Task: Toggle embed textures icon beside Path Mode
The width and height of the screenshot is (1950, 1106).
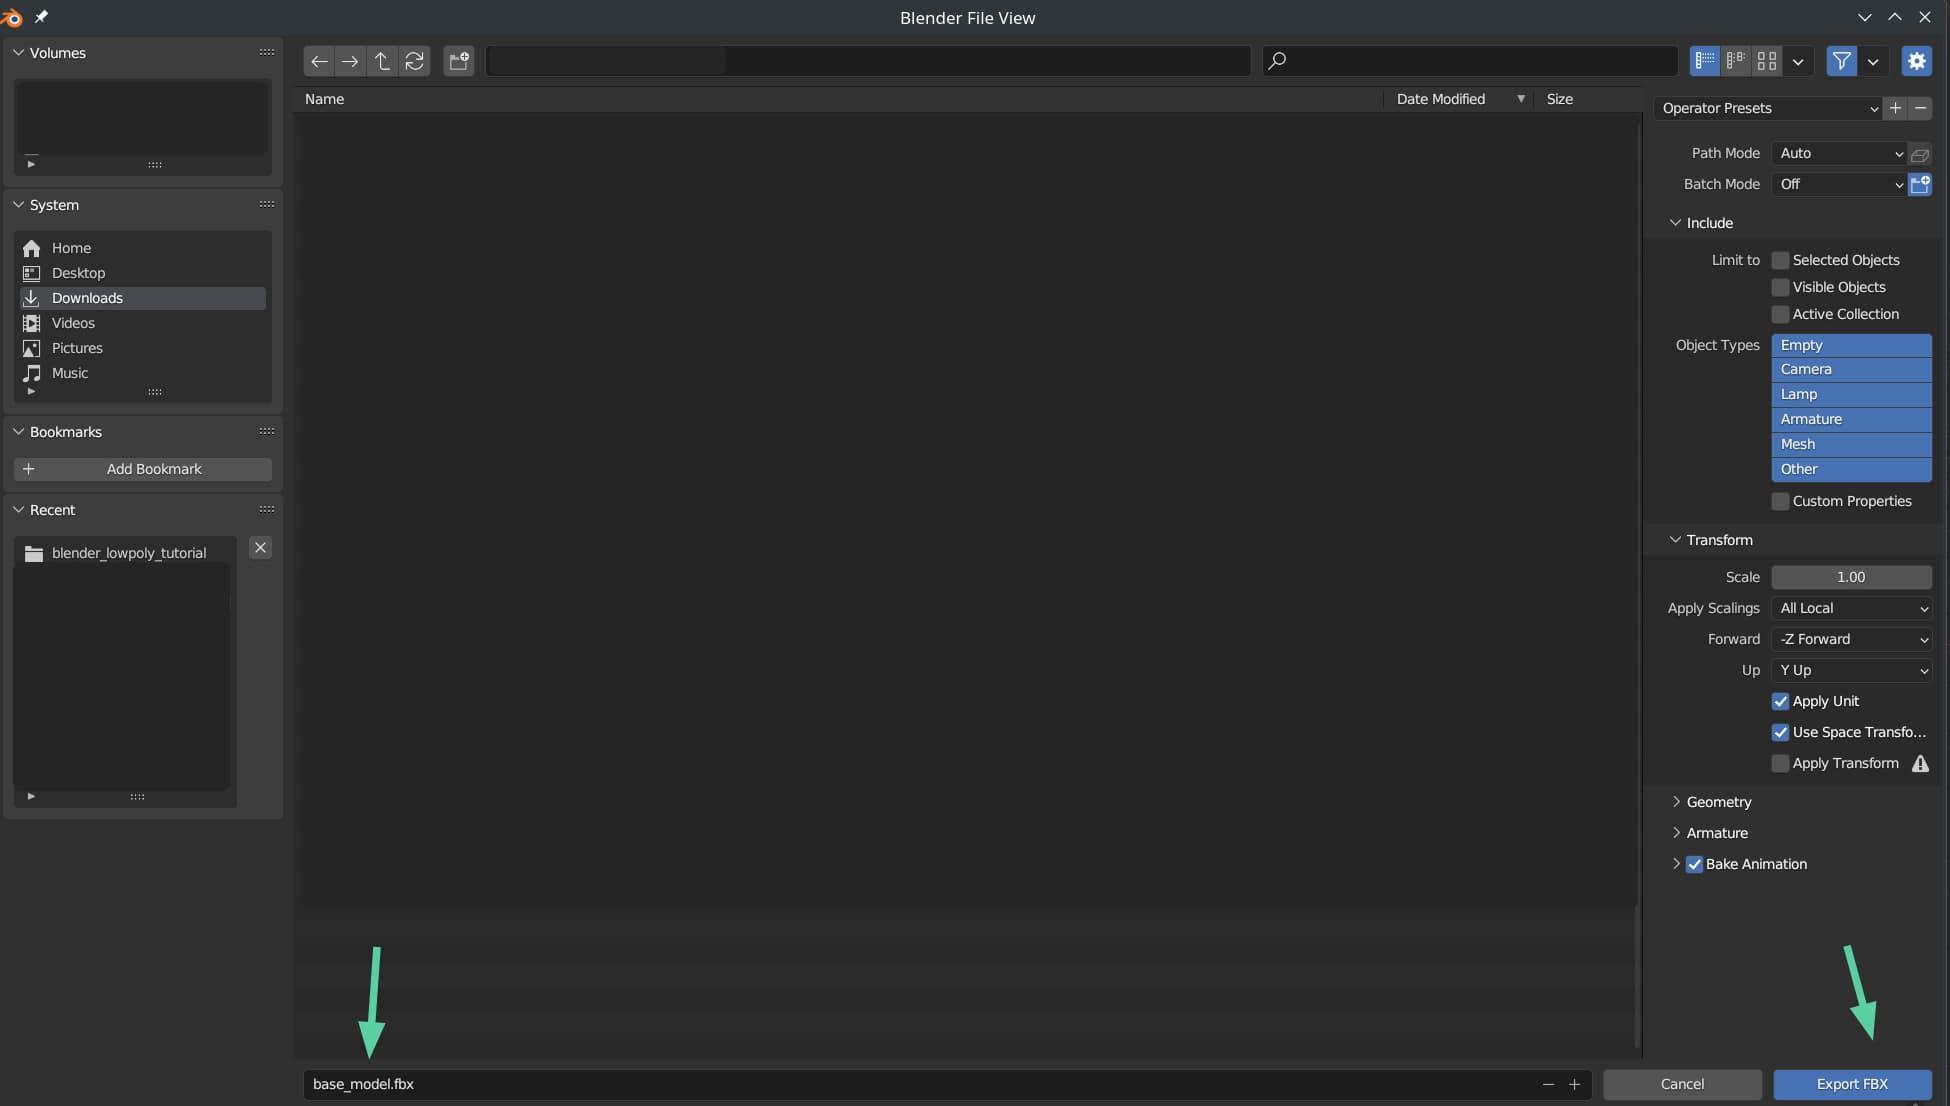Action: click(1920, 154)
